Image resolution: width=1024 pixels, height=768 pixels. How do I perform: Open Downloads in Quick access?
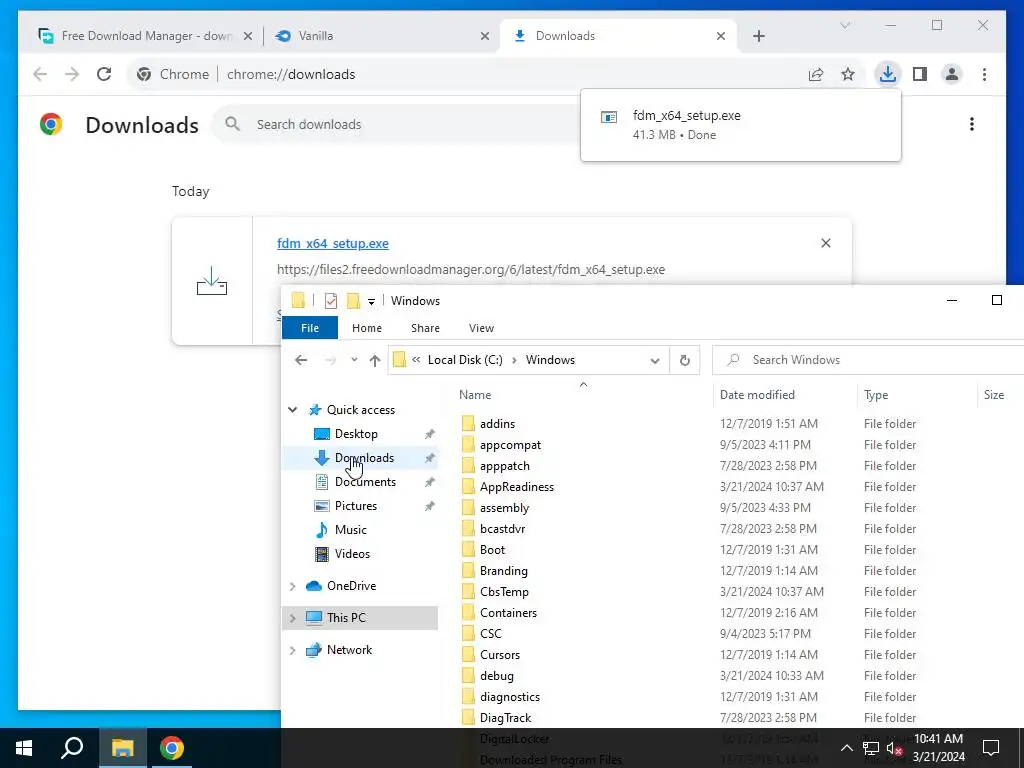(x=364, y=458)
